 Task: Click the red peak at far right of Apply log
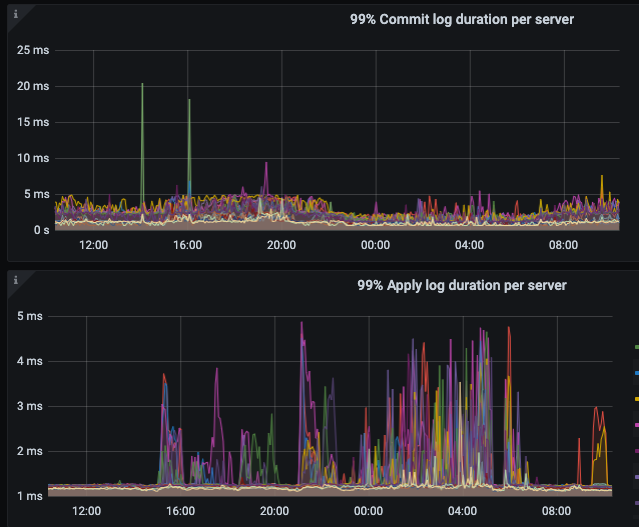click(x=597, y=409)
